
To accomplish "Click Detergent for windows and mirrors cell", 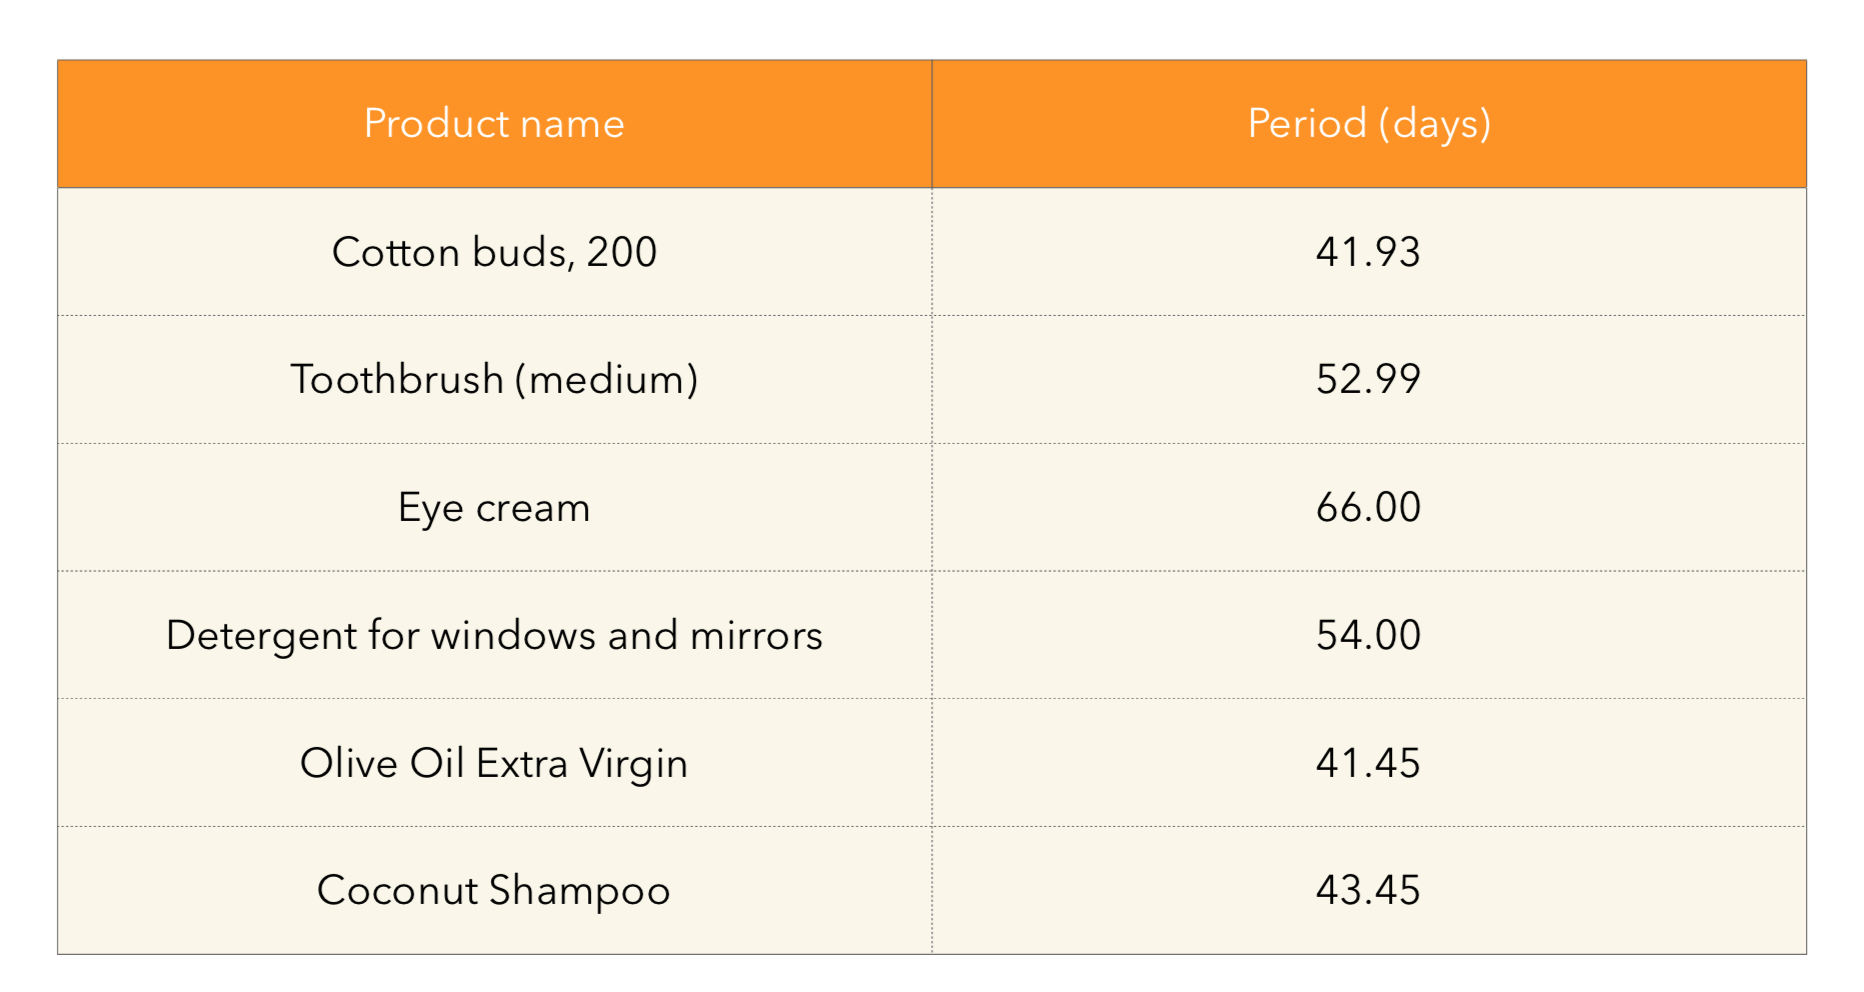I will pos(494,636).
